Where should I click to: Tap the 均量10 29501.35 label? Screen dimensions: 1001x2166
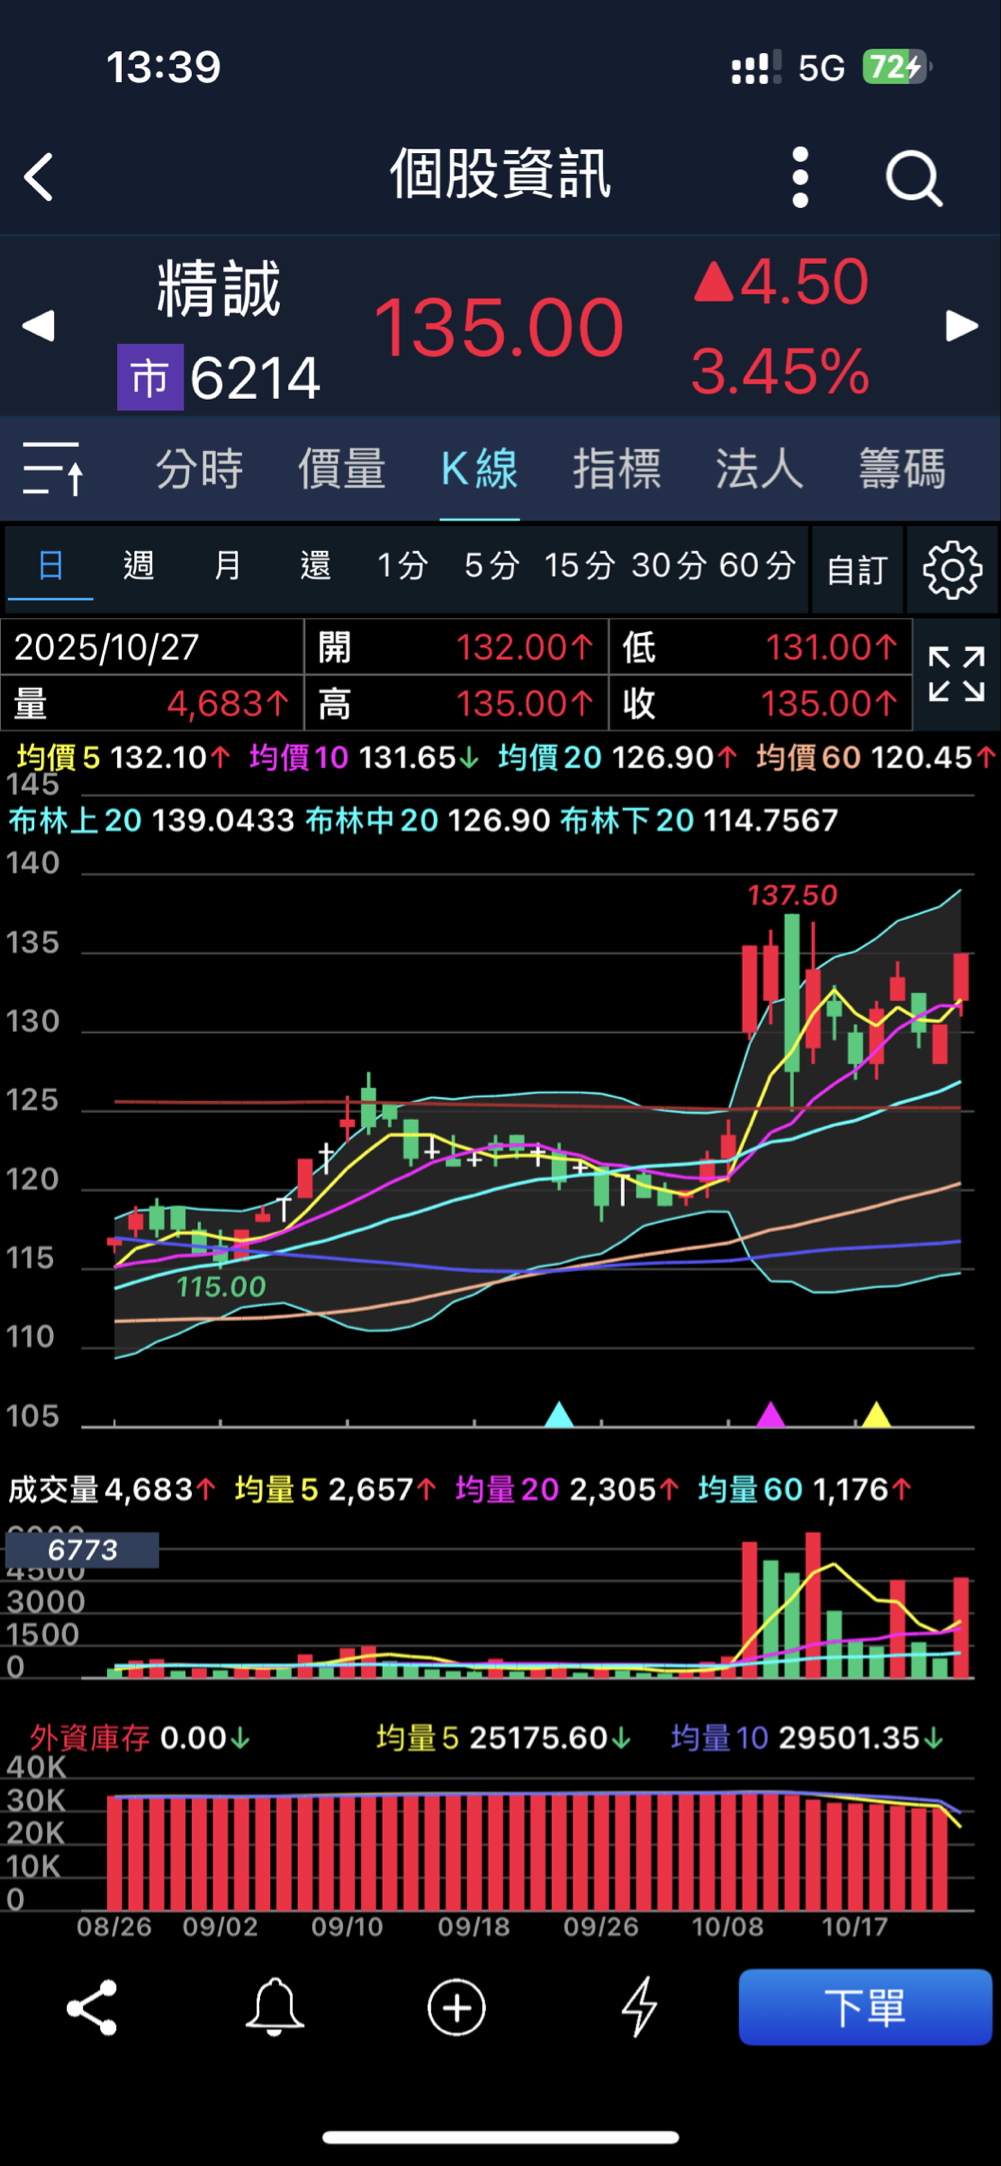(x=807, y=1738)
